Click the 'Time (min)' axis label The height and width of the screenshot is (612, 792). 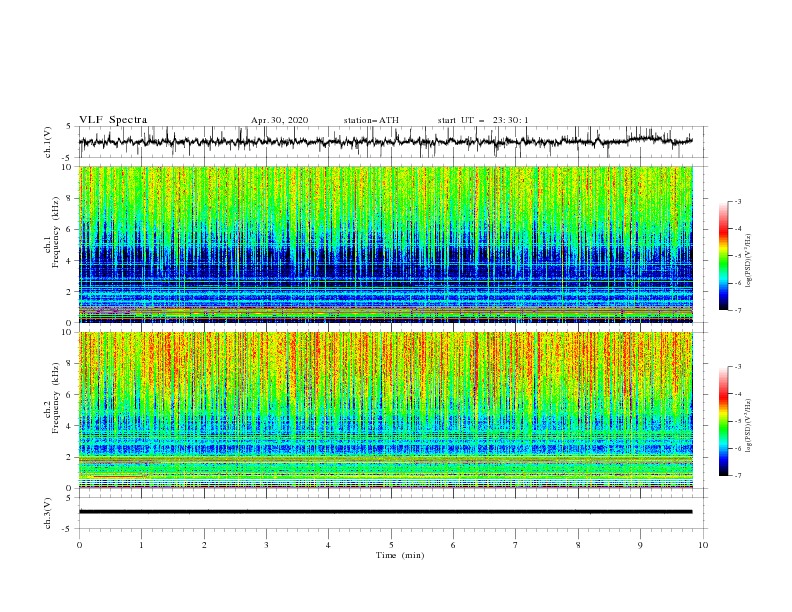point(400,555)
